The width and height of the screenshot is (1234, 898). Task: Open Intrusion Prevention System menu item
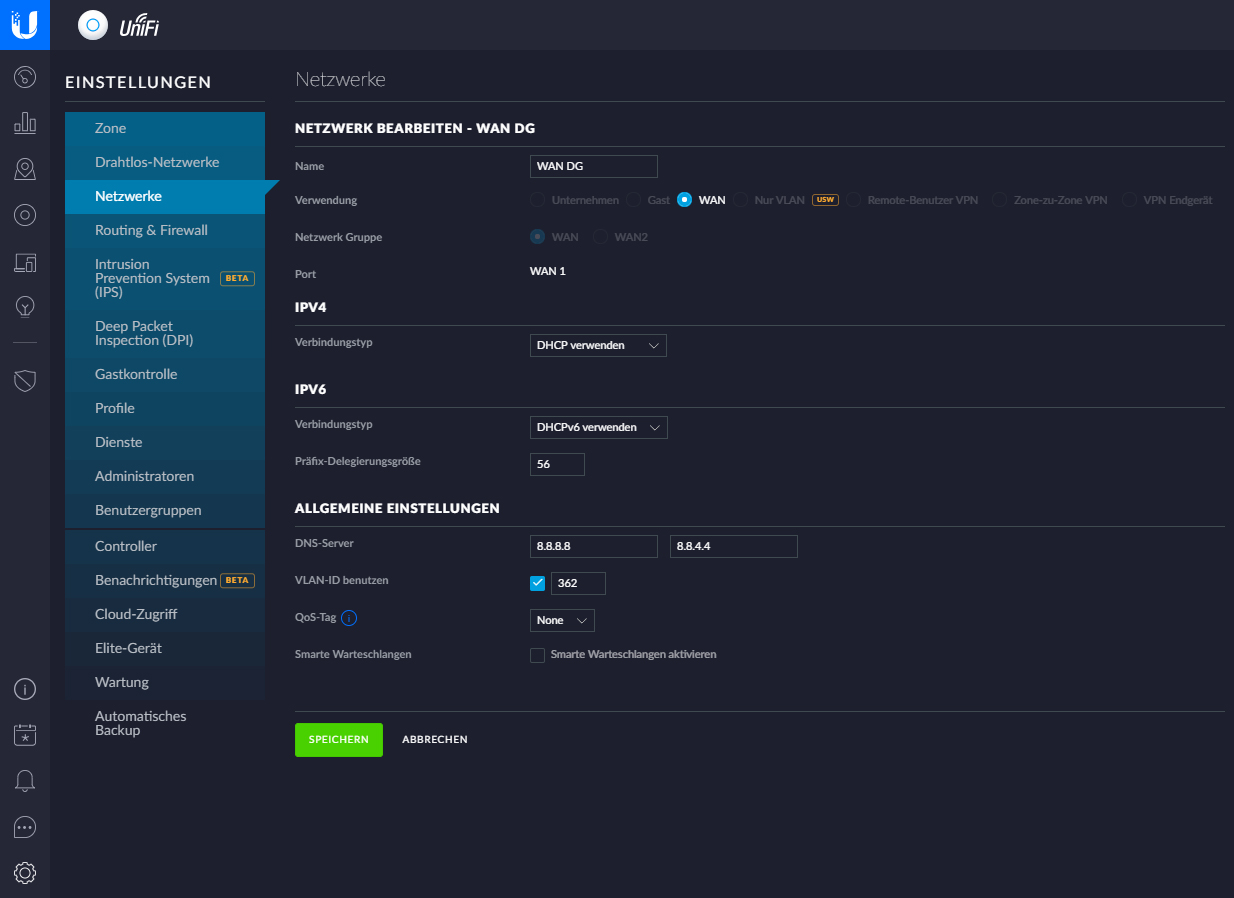pos(165,278)
